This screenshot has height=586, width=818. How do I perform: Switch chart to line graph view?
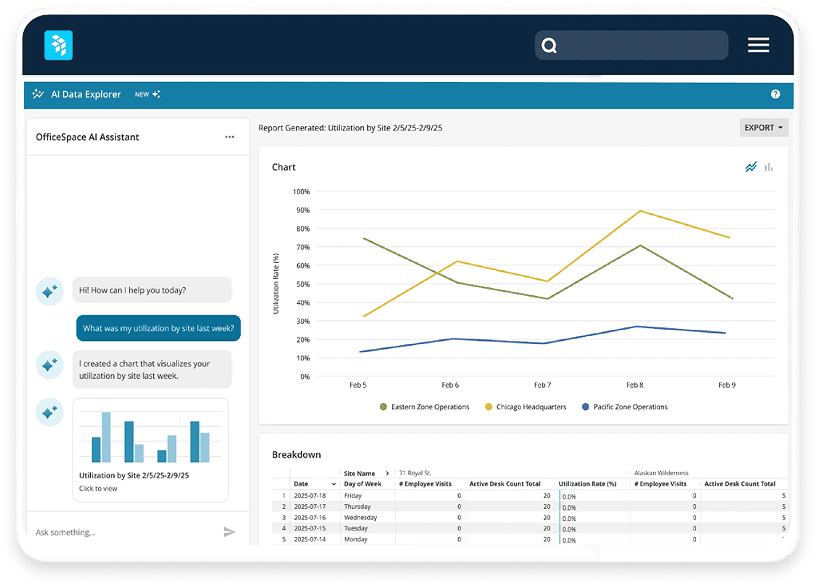pyautogui.click(x=750, y=167)
